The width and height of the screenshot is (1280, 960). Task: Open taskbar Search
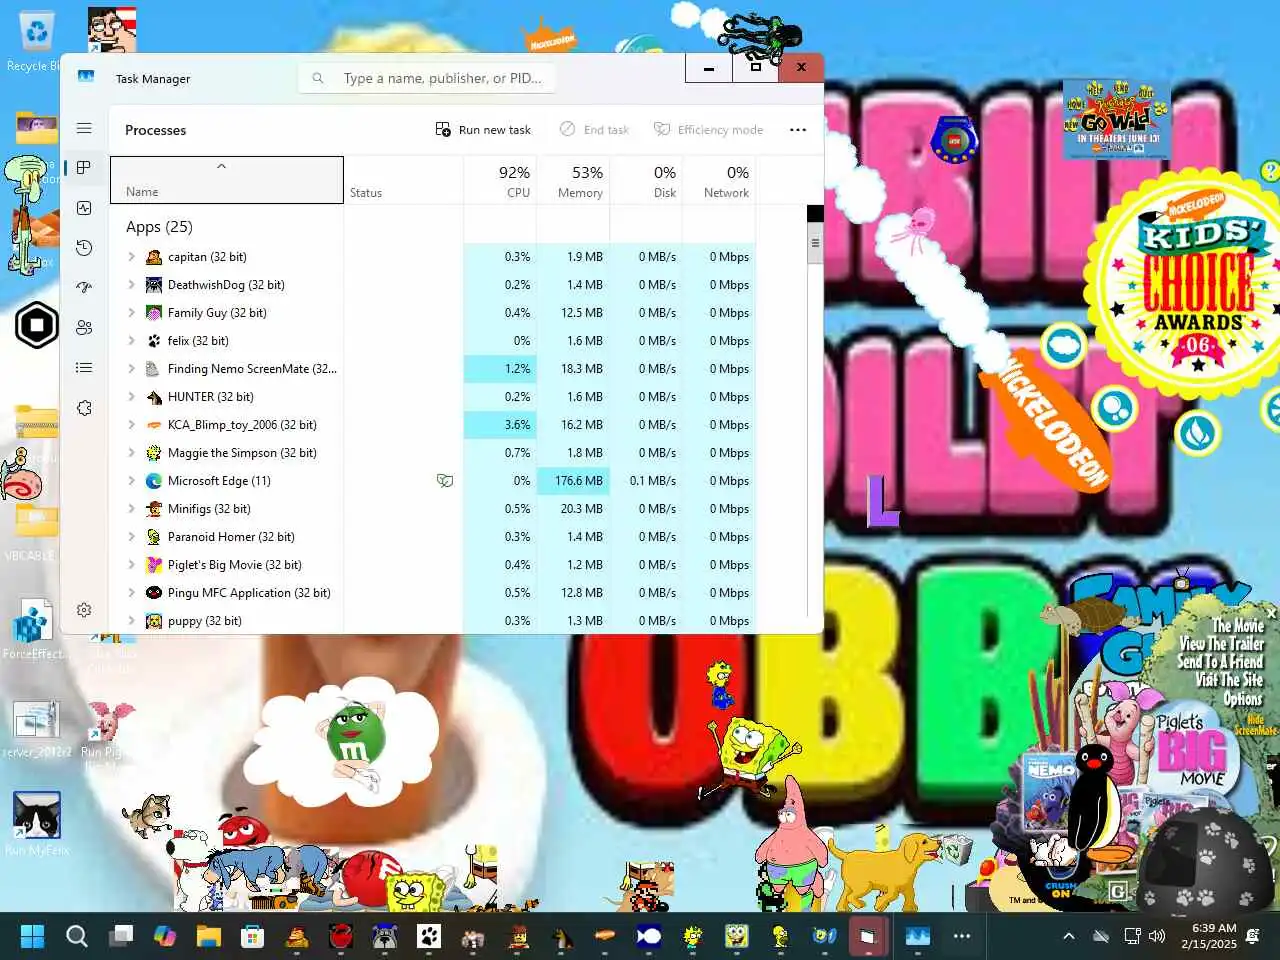coord(77,936)
